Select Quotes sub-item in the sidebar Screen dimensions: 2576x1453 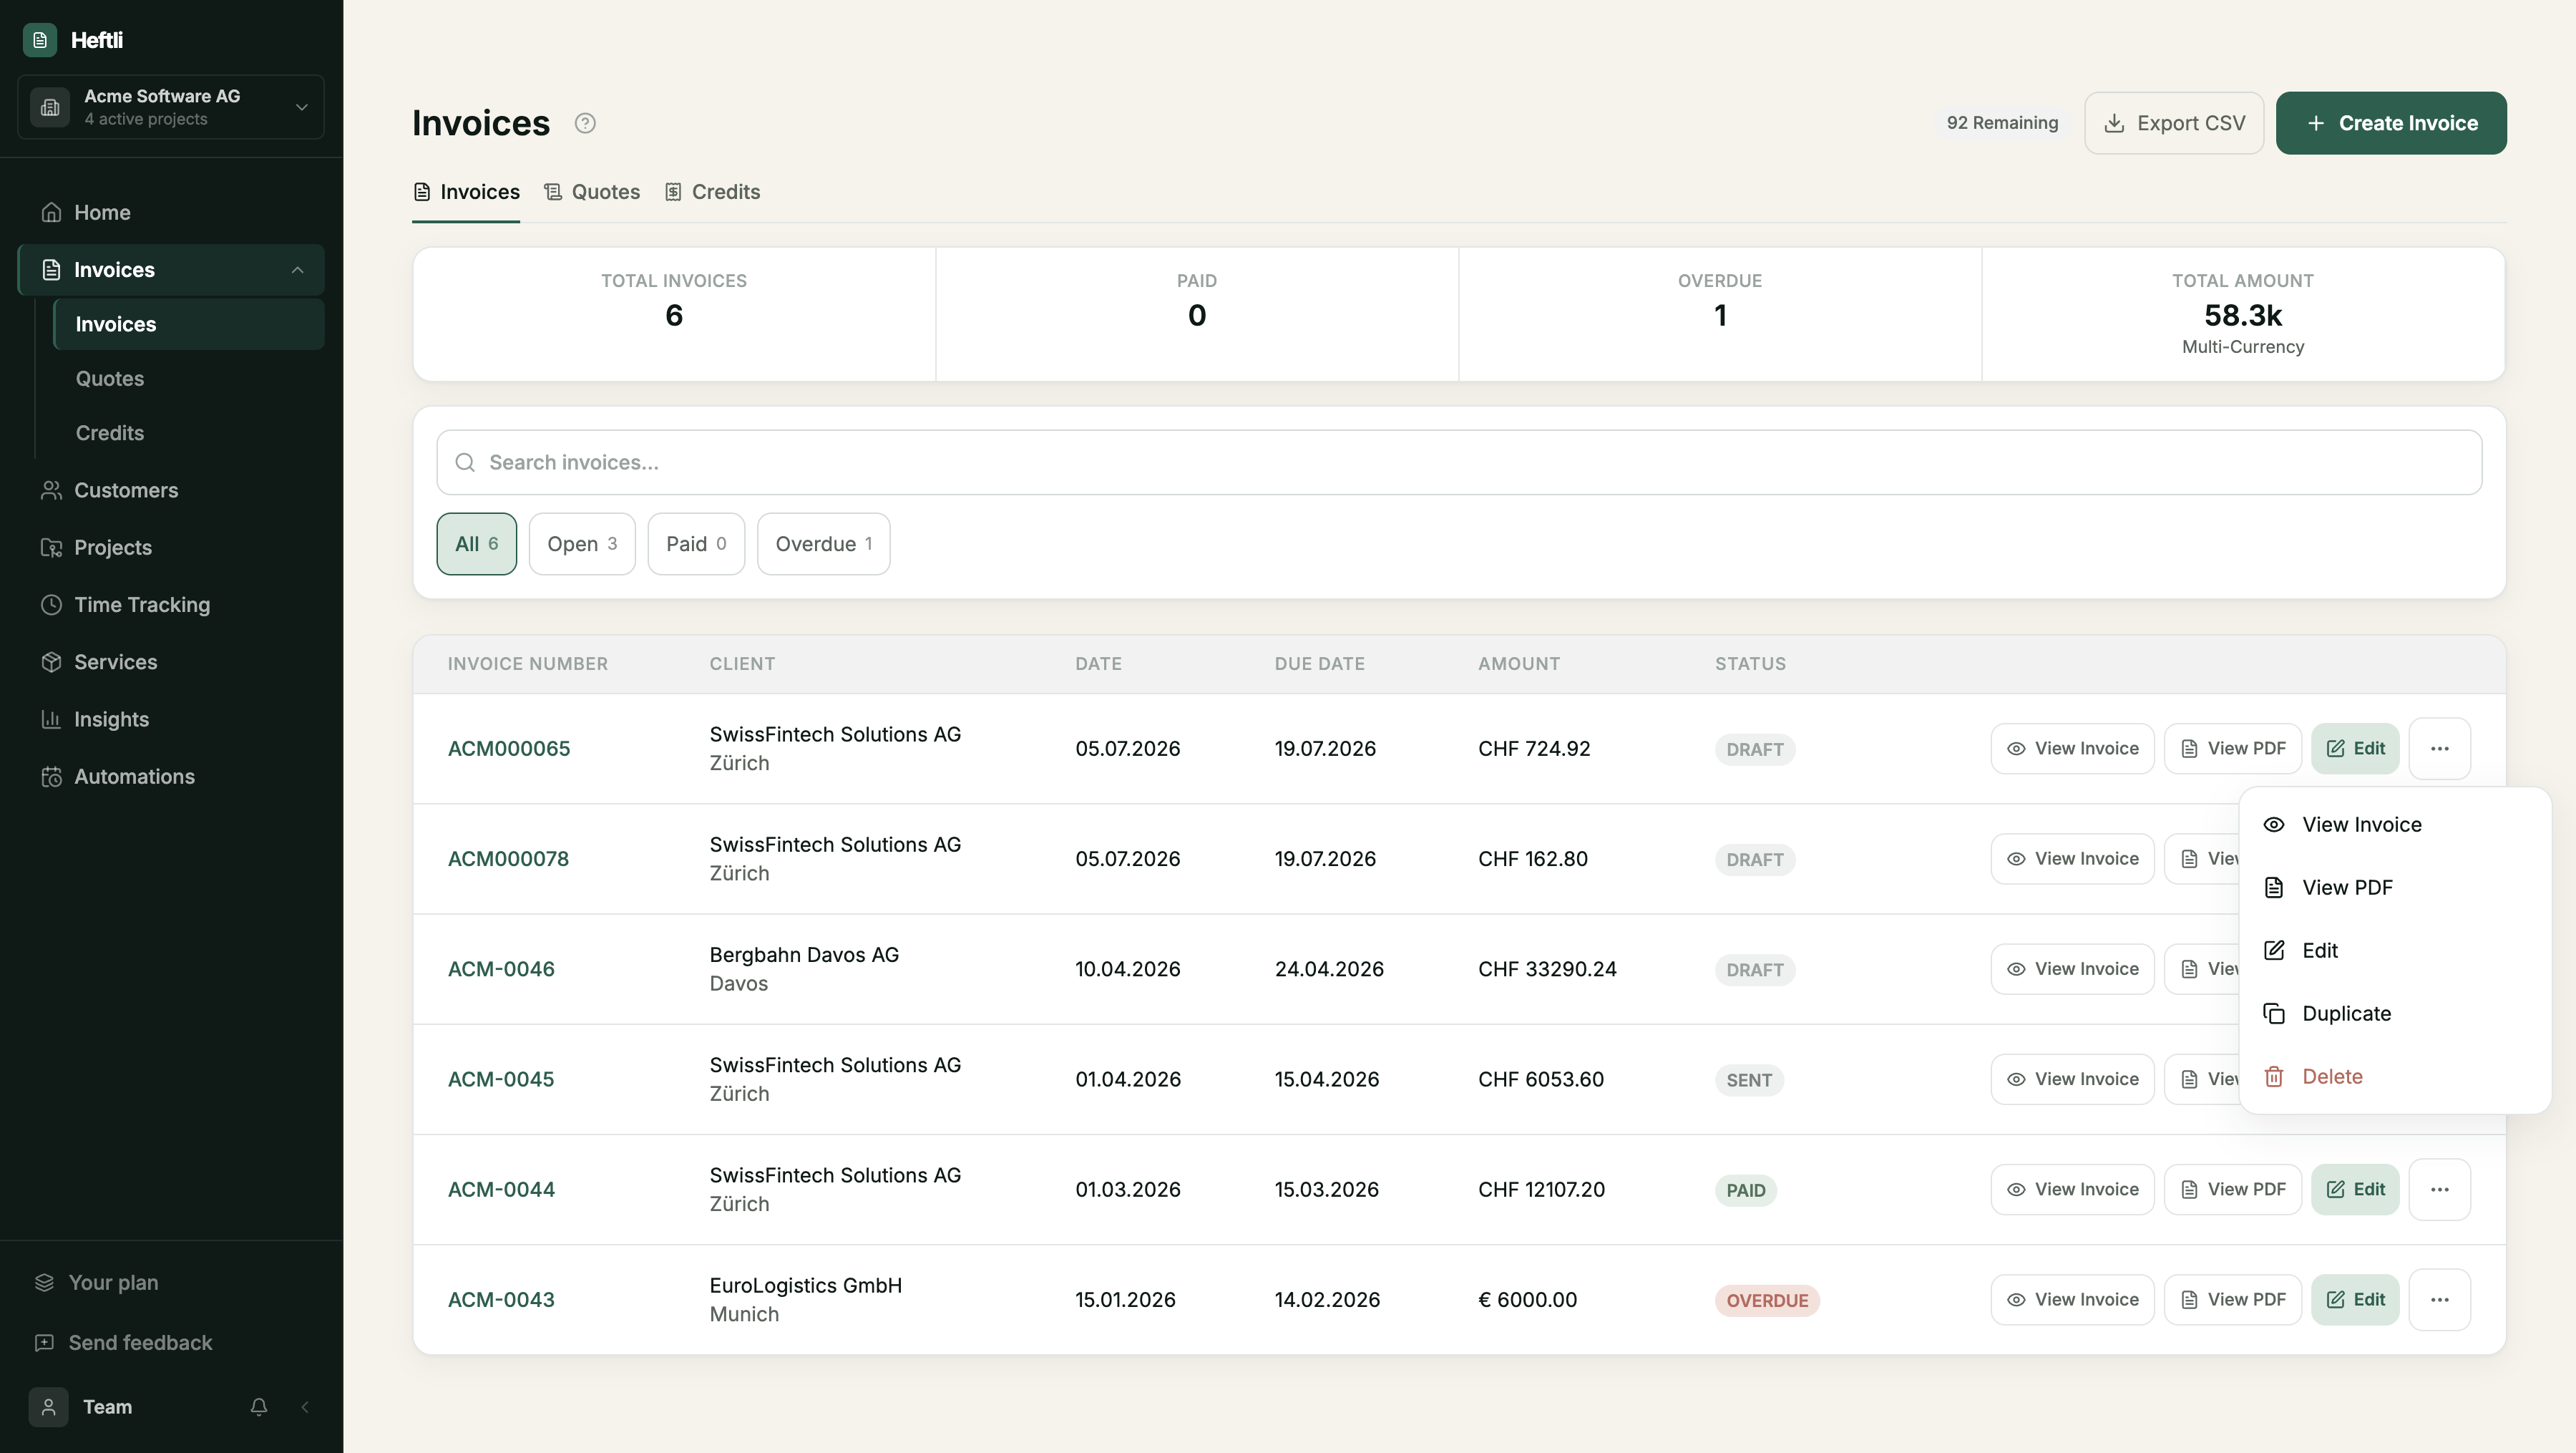click(x=189, y=378)
